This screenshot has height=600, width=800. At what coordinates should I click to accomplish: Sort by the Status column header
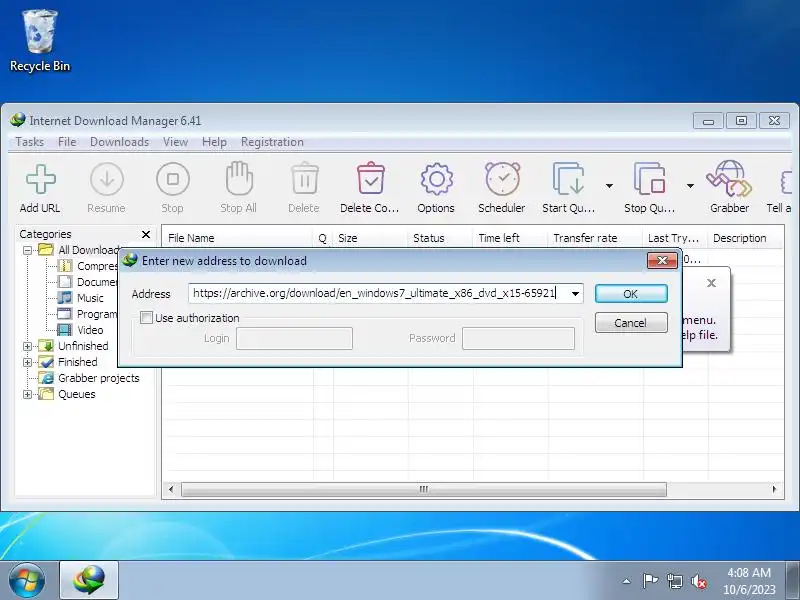click(x=440, y=238)
